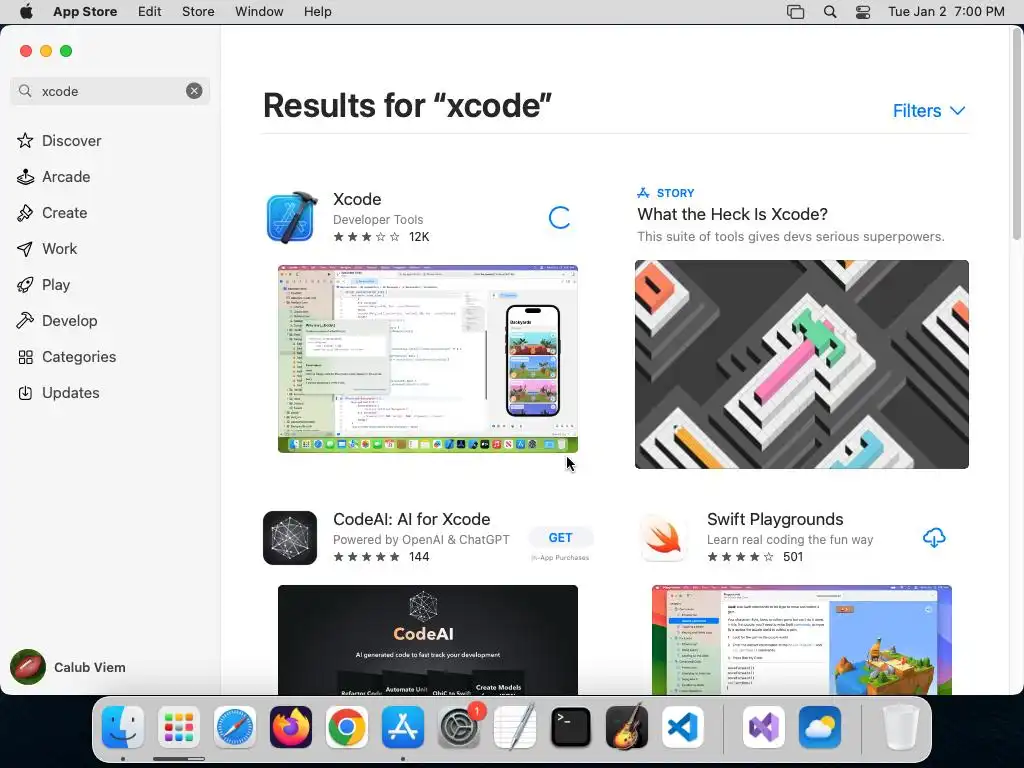Open the CodeAI preview screenshot
The height and width of the screenshot is (768, 1024).
click(428, 640)
